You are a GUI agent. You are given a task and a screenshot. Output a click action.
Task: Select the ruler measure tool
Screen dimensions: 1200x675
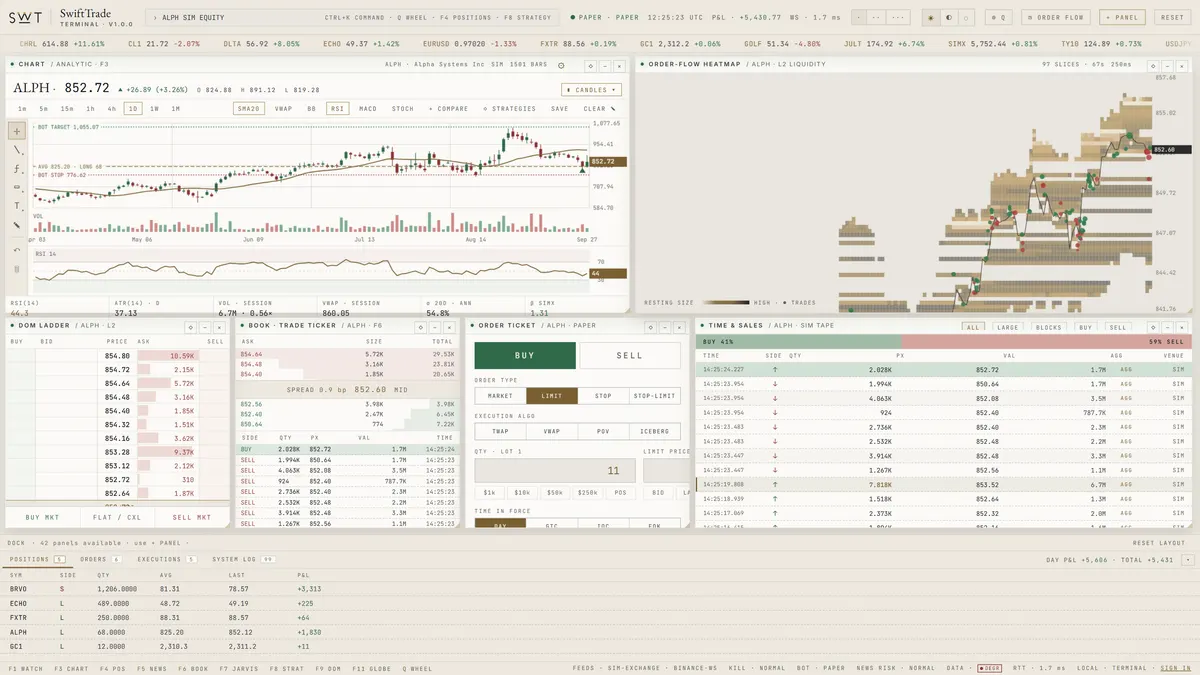click(17, 225)
